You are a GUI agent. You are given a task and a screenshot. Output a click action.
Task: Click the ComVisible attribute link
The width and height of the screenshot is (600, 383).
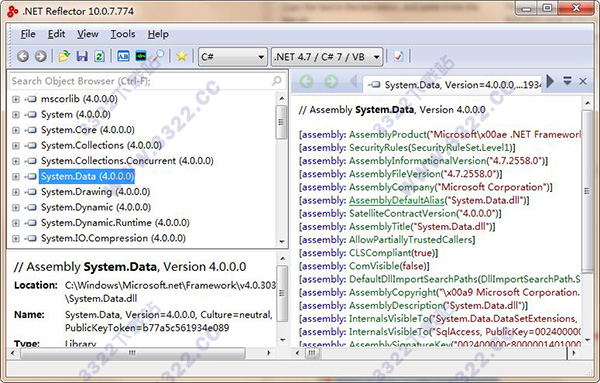click(374, 266)
